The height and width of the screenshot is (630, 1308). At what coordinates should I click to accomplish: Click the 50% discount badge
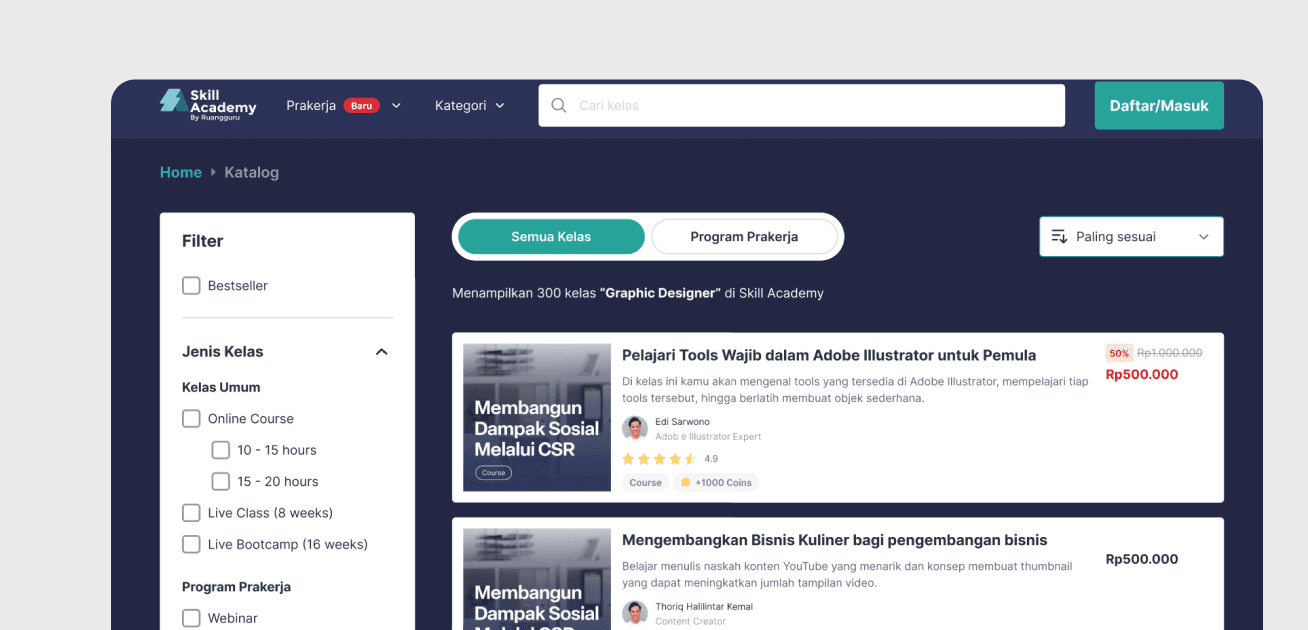pos(1119,353)
